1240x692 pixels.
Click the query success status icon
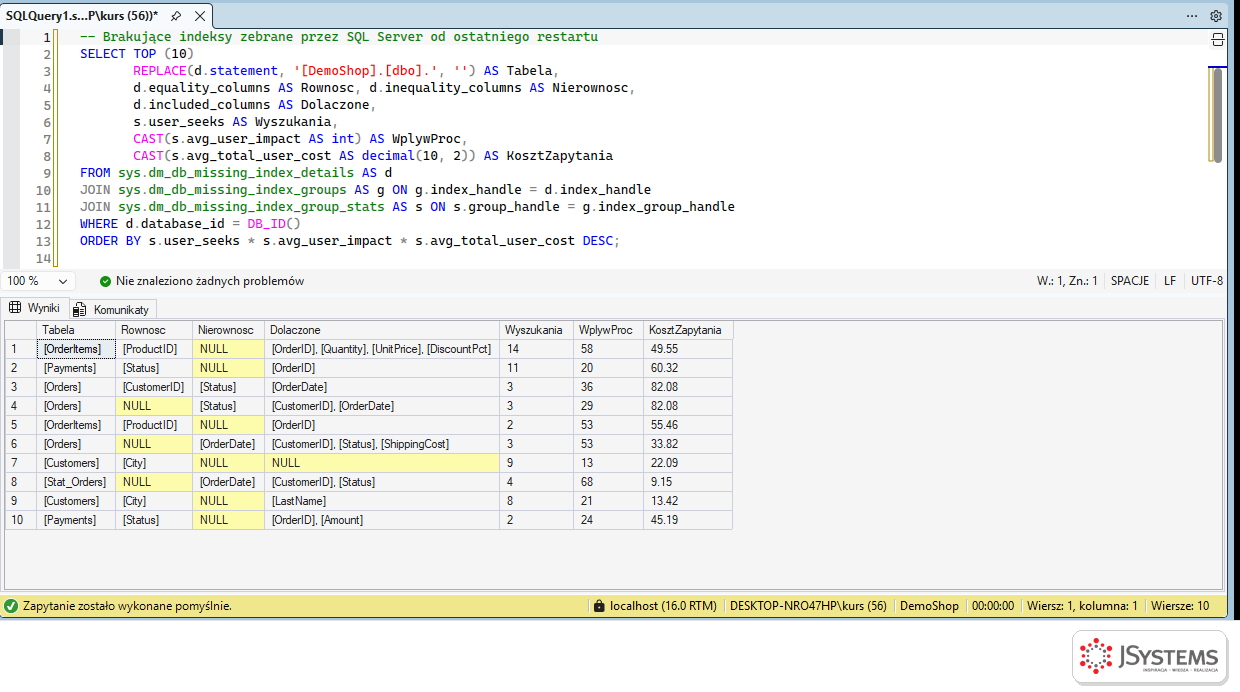[x=11, y=606]
